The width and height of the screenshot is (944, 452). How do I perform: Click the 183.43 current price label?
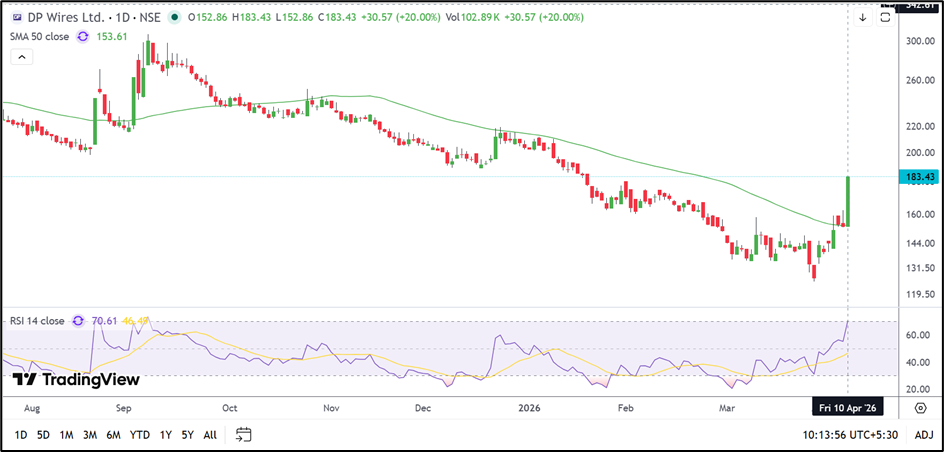pyautogui.click(x=918, y=177)
